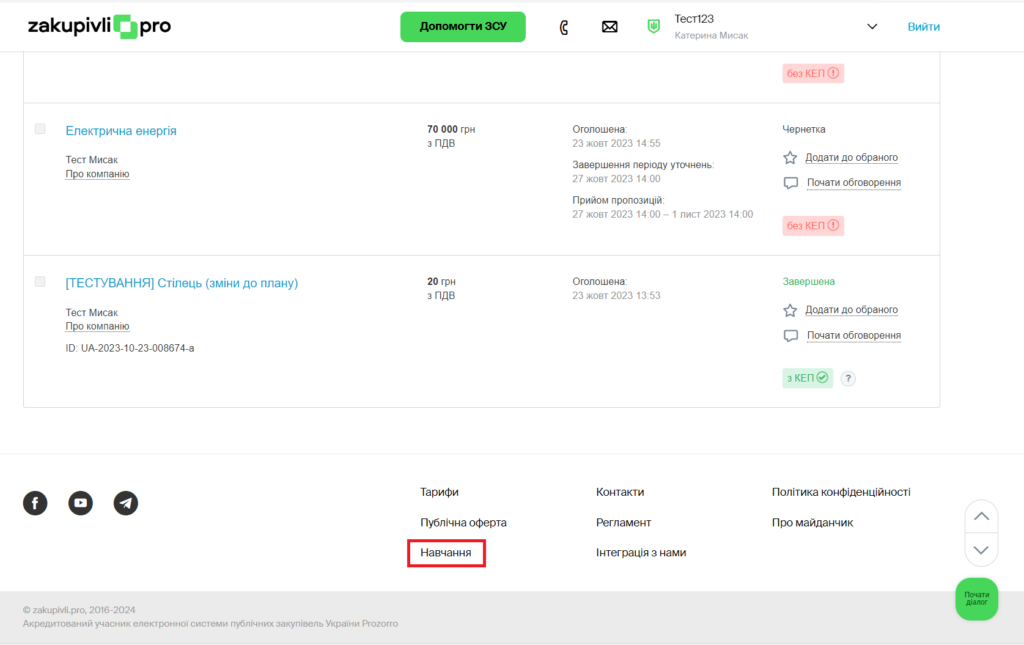Image resolution: width=1024 pixels, height=645 pixels.
Task: Open the YouTube social icon in footer
Action: coord(80,503)
